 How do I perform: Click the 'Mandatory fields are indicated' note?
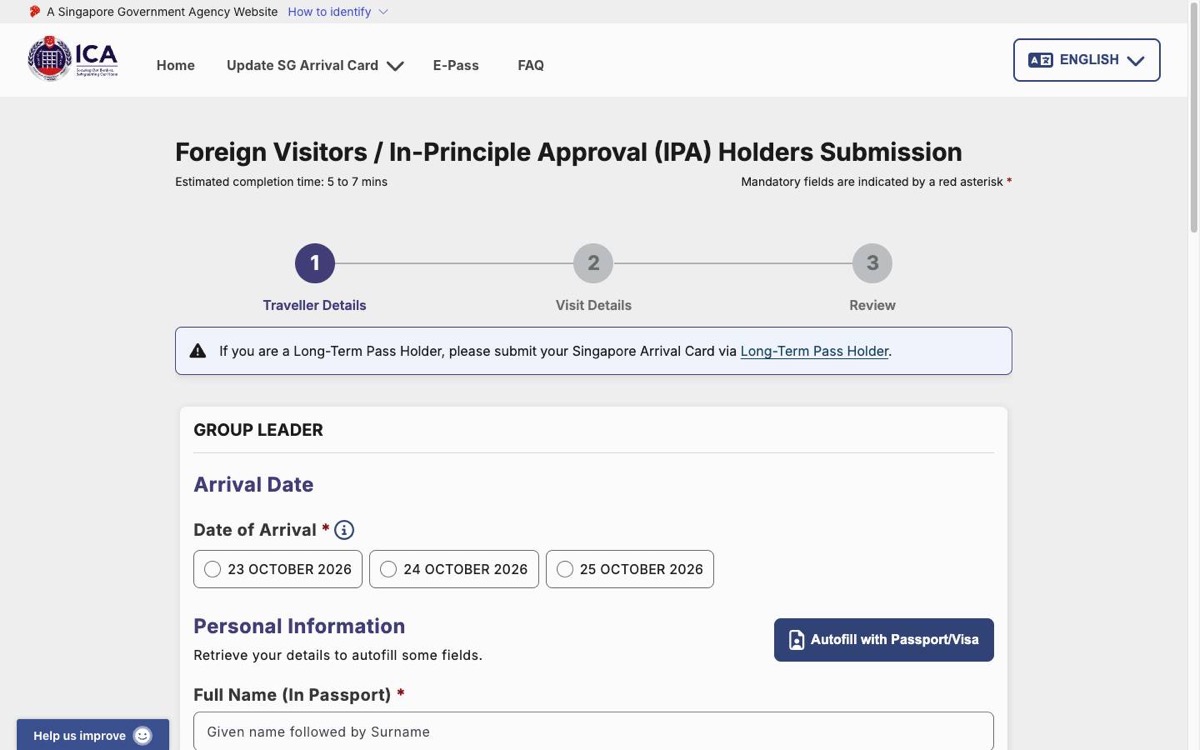877,182
